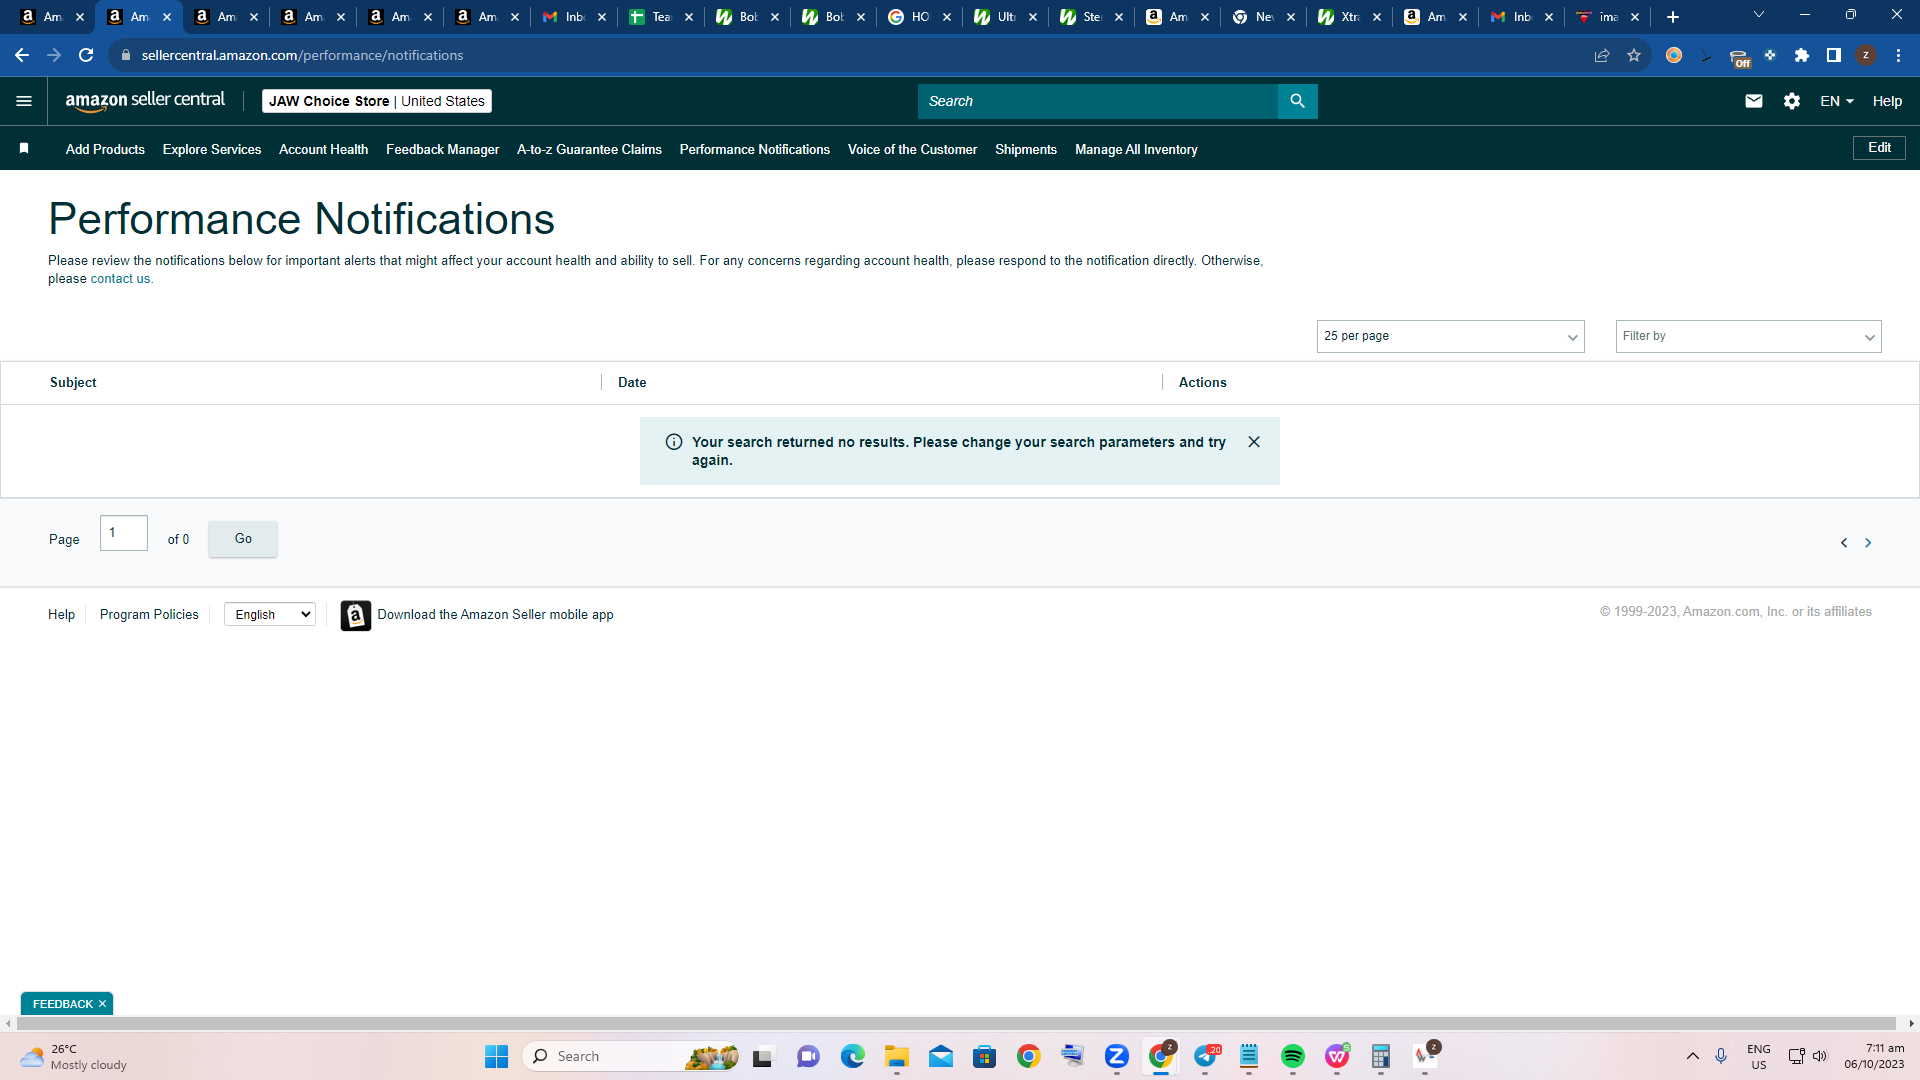Open the hamburger navigation menu

click(24, 101)
